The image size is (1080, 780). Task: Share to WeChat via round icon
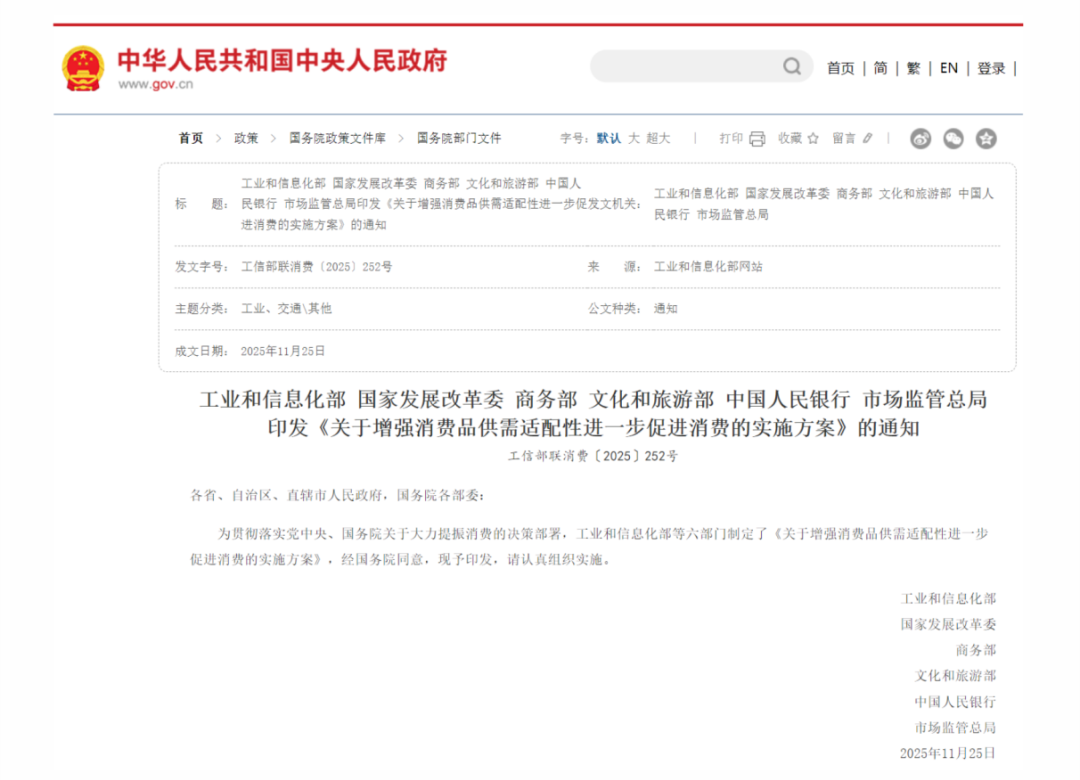(953, 139)
